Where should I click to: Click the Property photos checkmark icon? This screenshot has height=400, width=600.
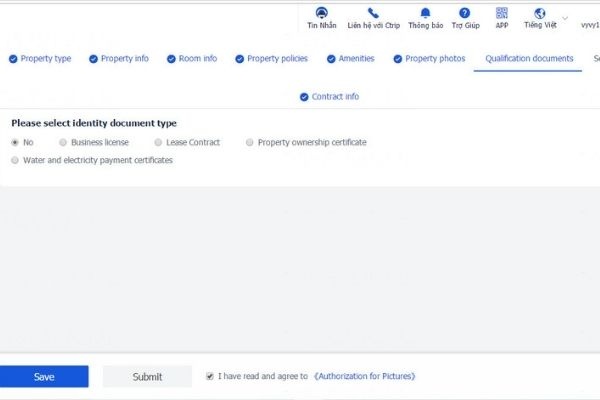click(x=398, y=59)
